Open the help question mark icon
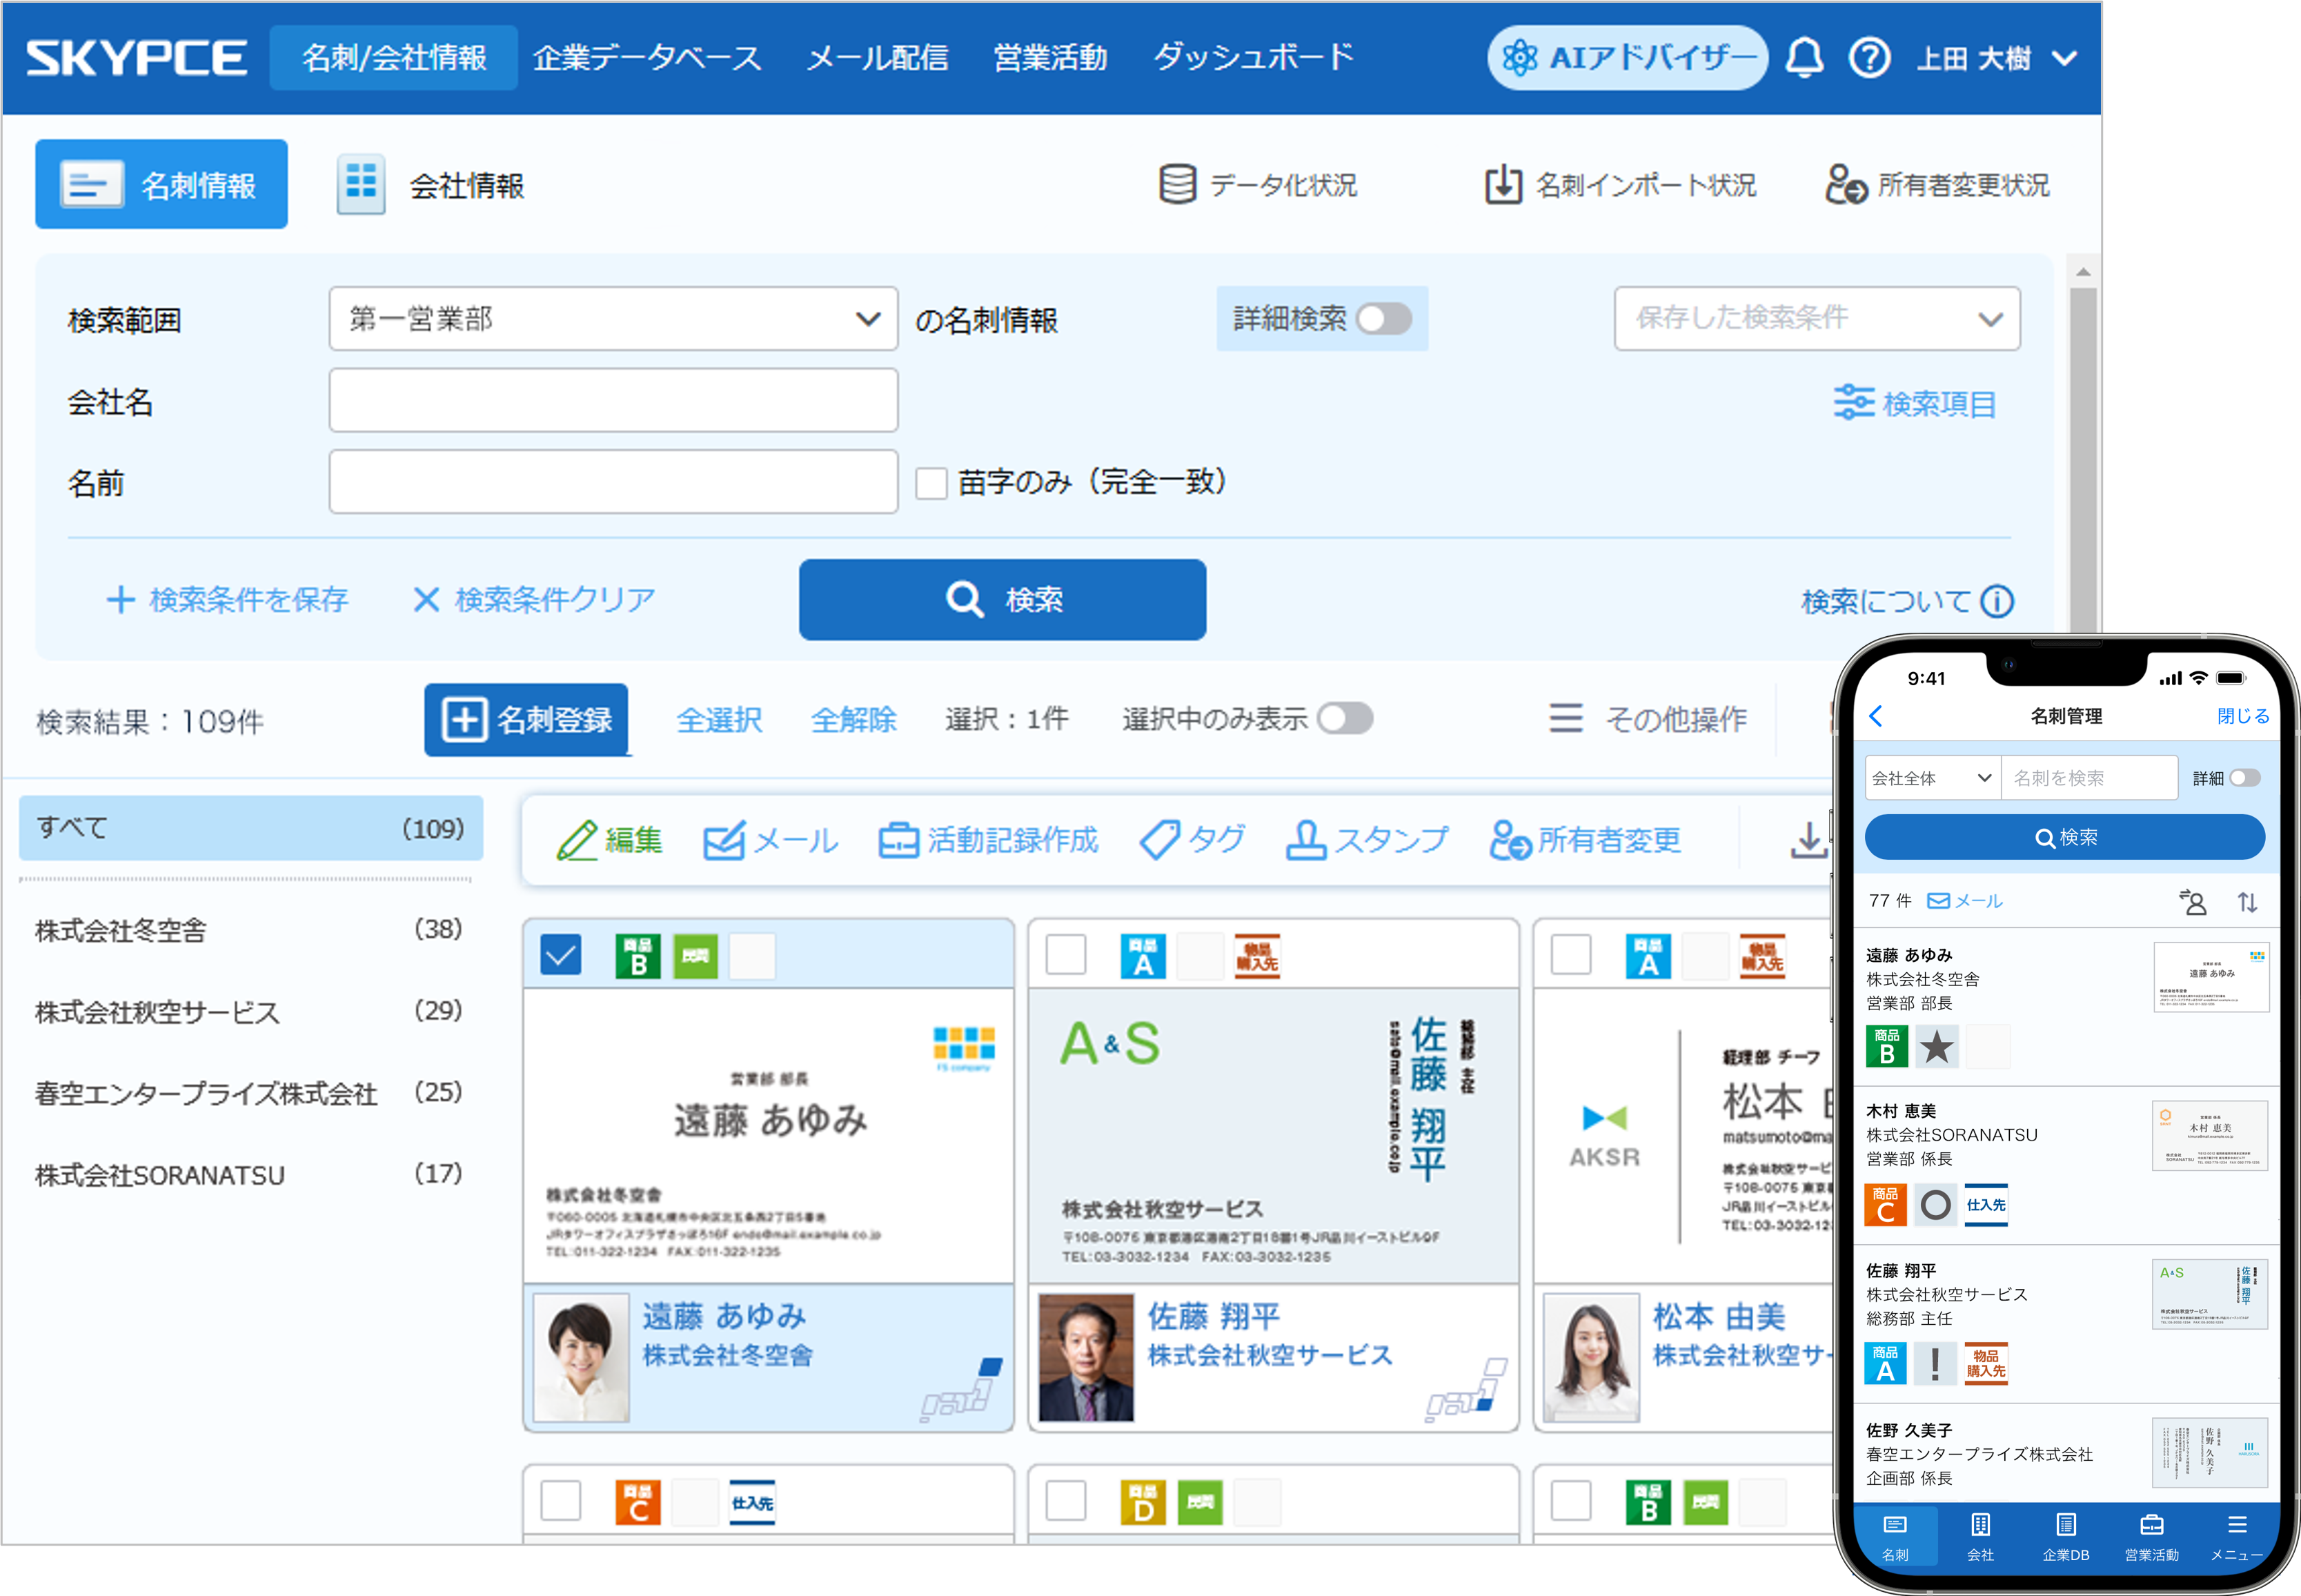The height and width of the screenshot is (1596, 2301). click(x=1869, y=58)
